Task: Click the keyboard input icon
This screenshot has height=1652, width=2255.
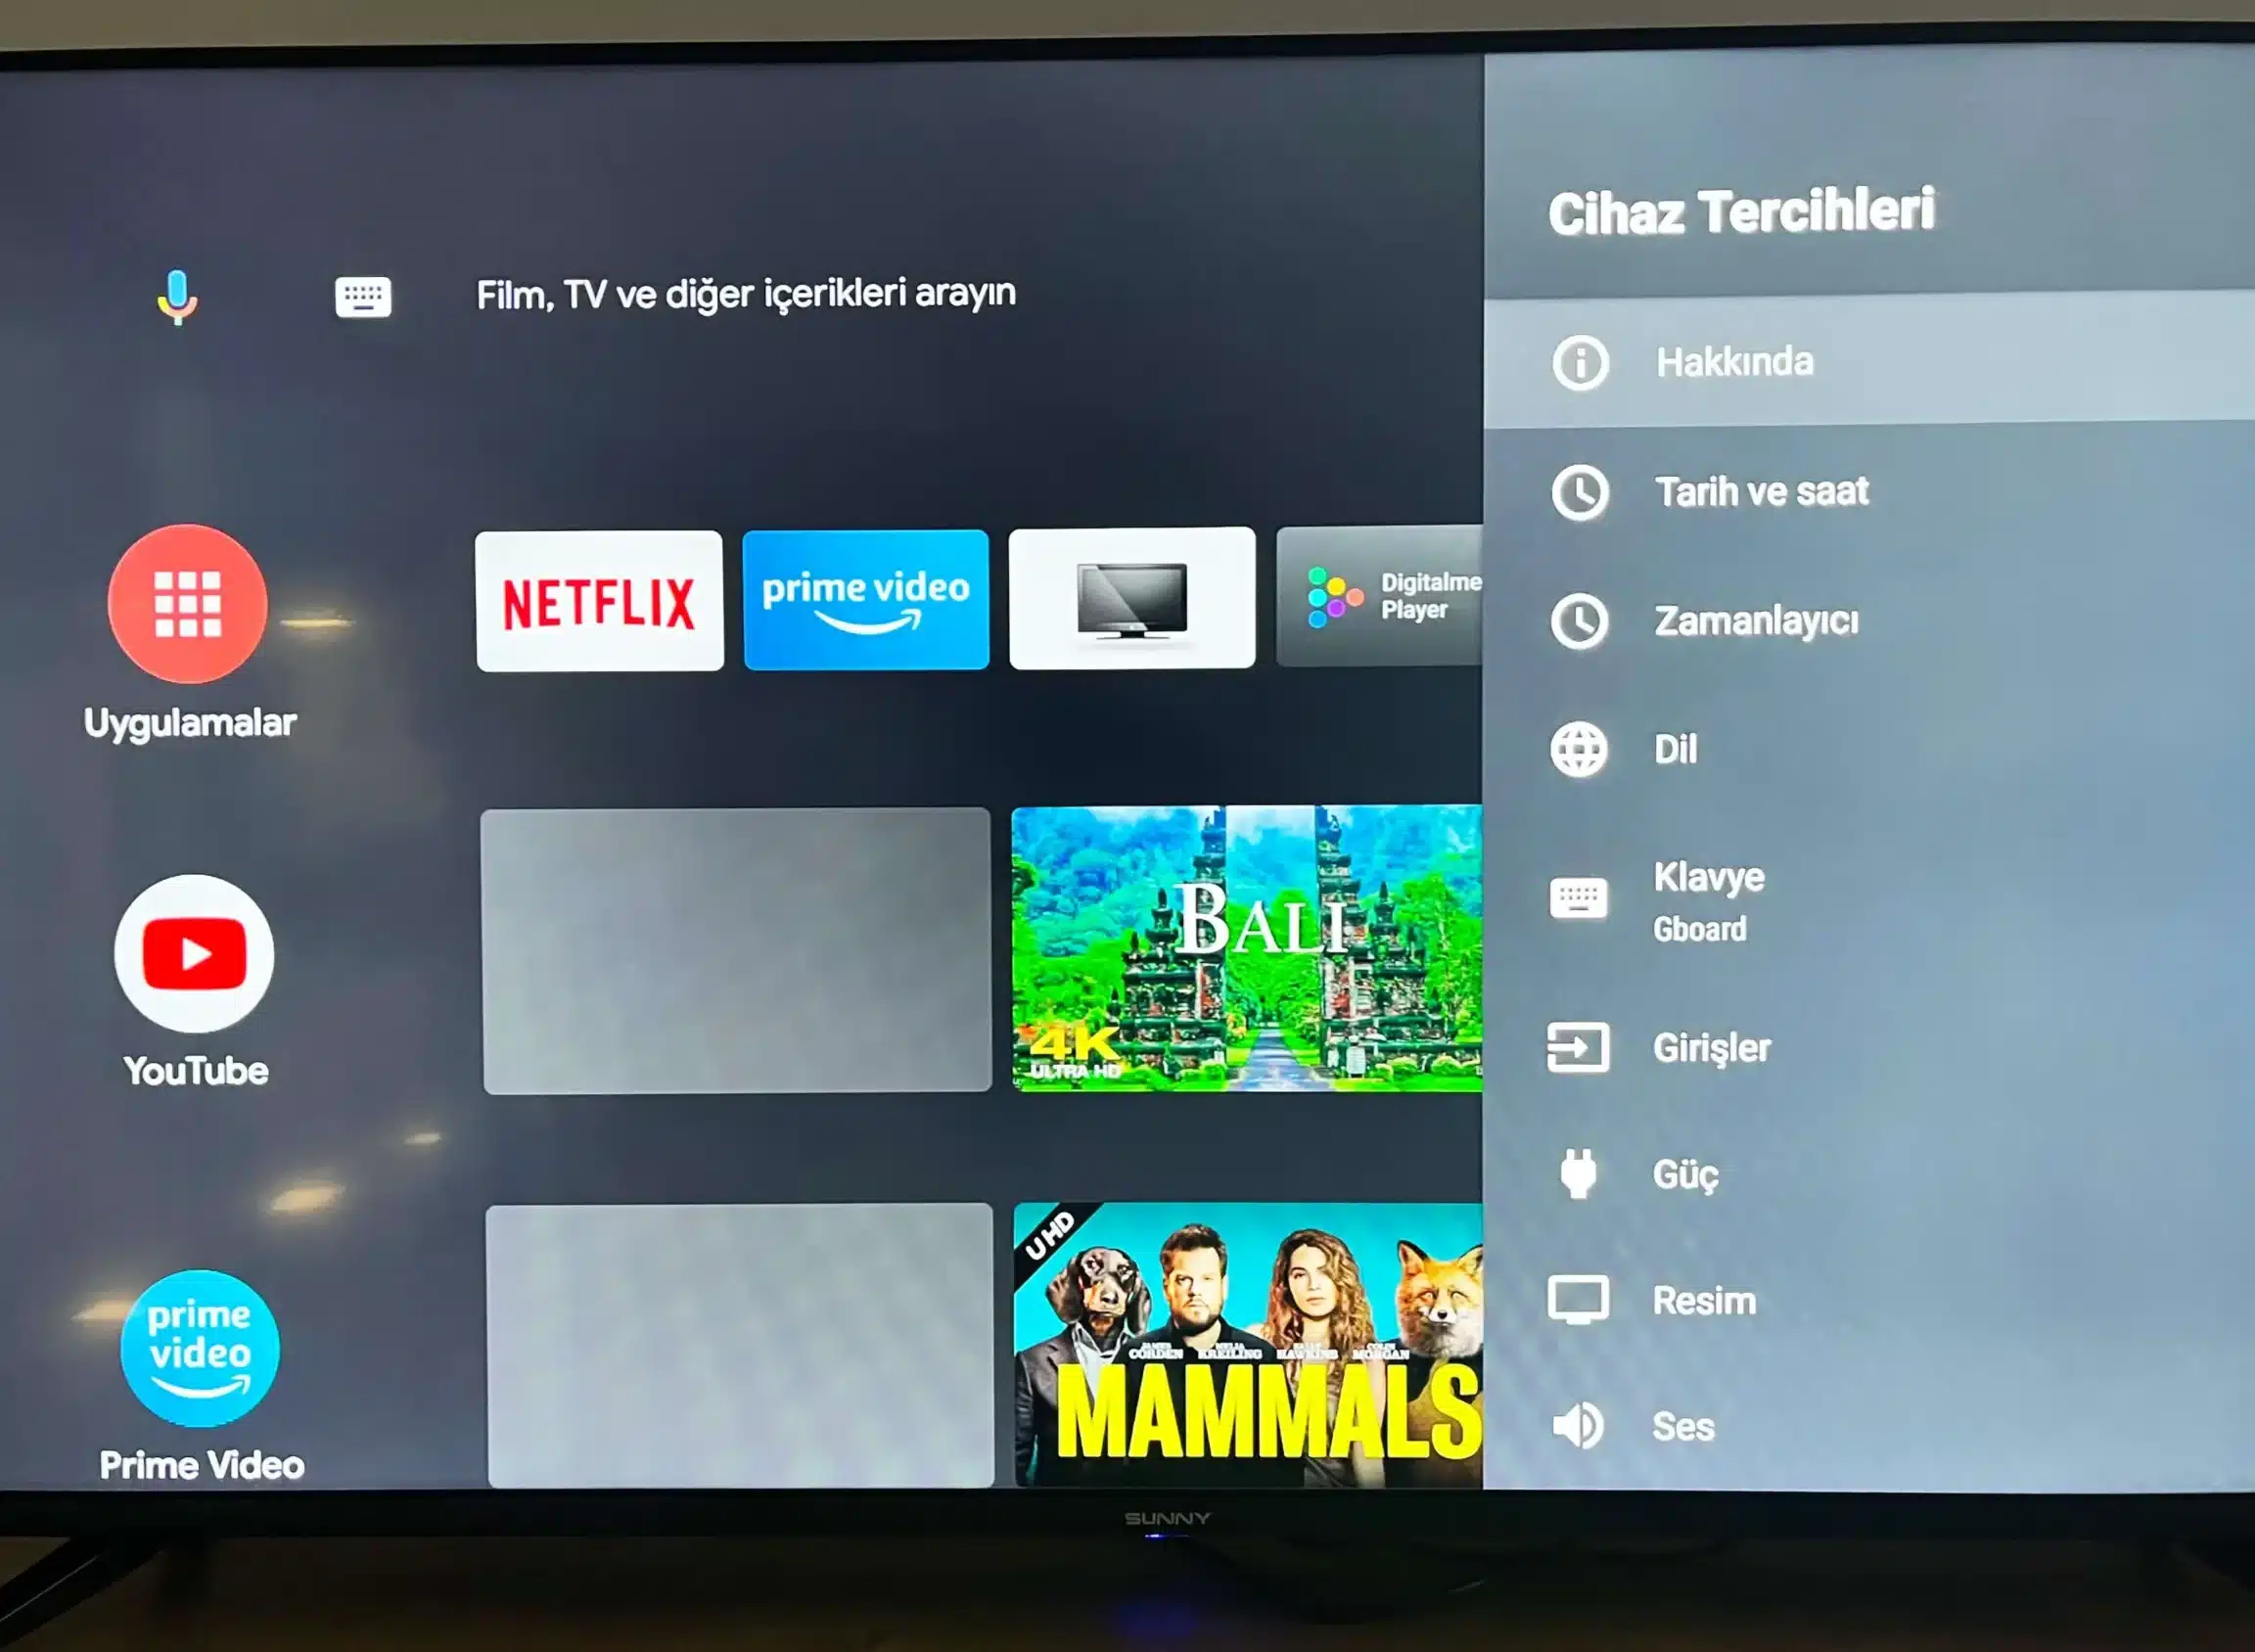Action: point(360,294)
